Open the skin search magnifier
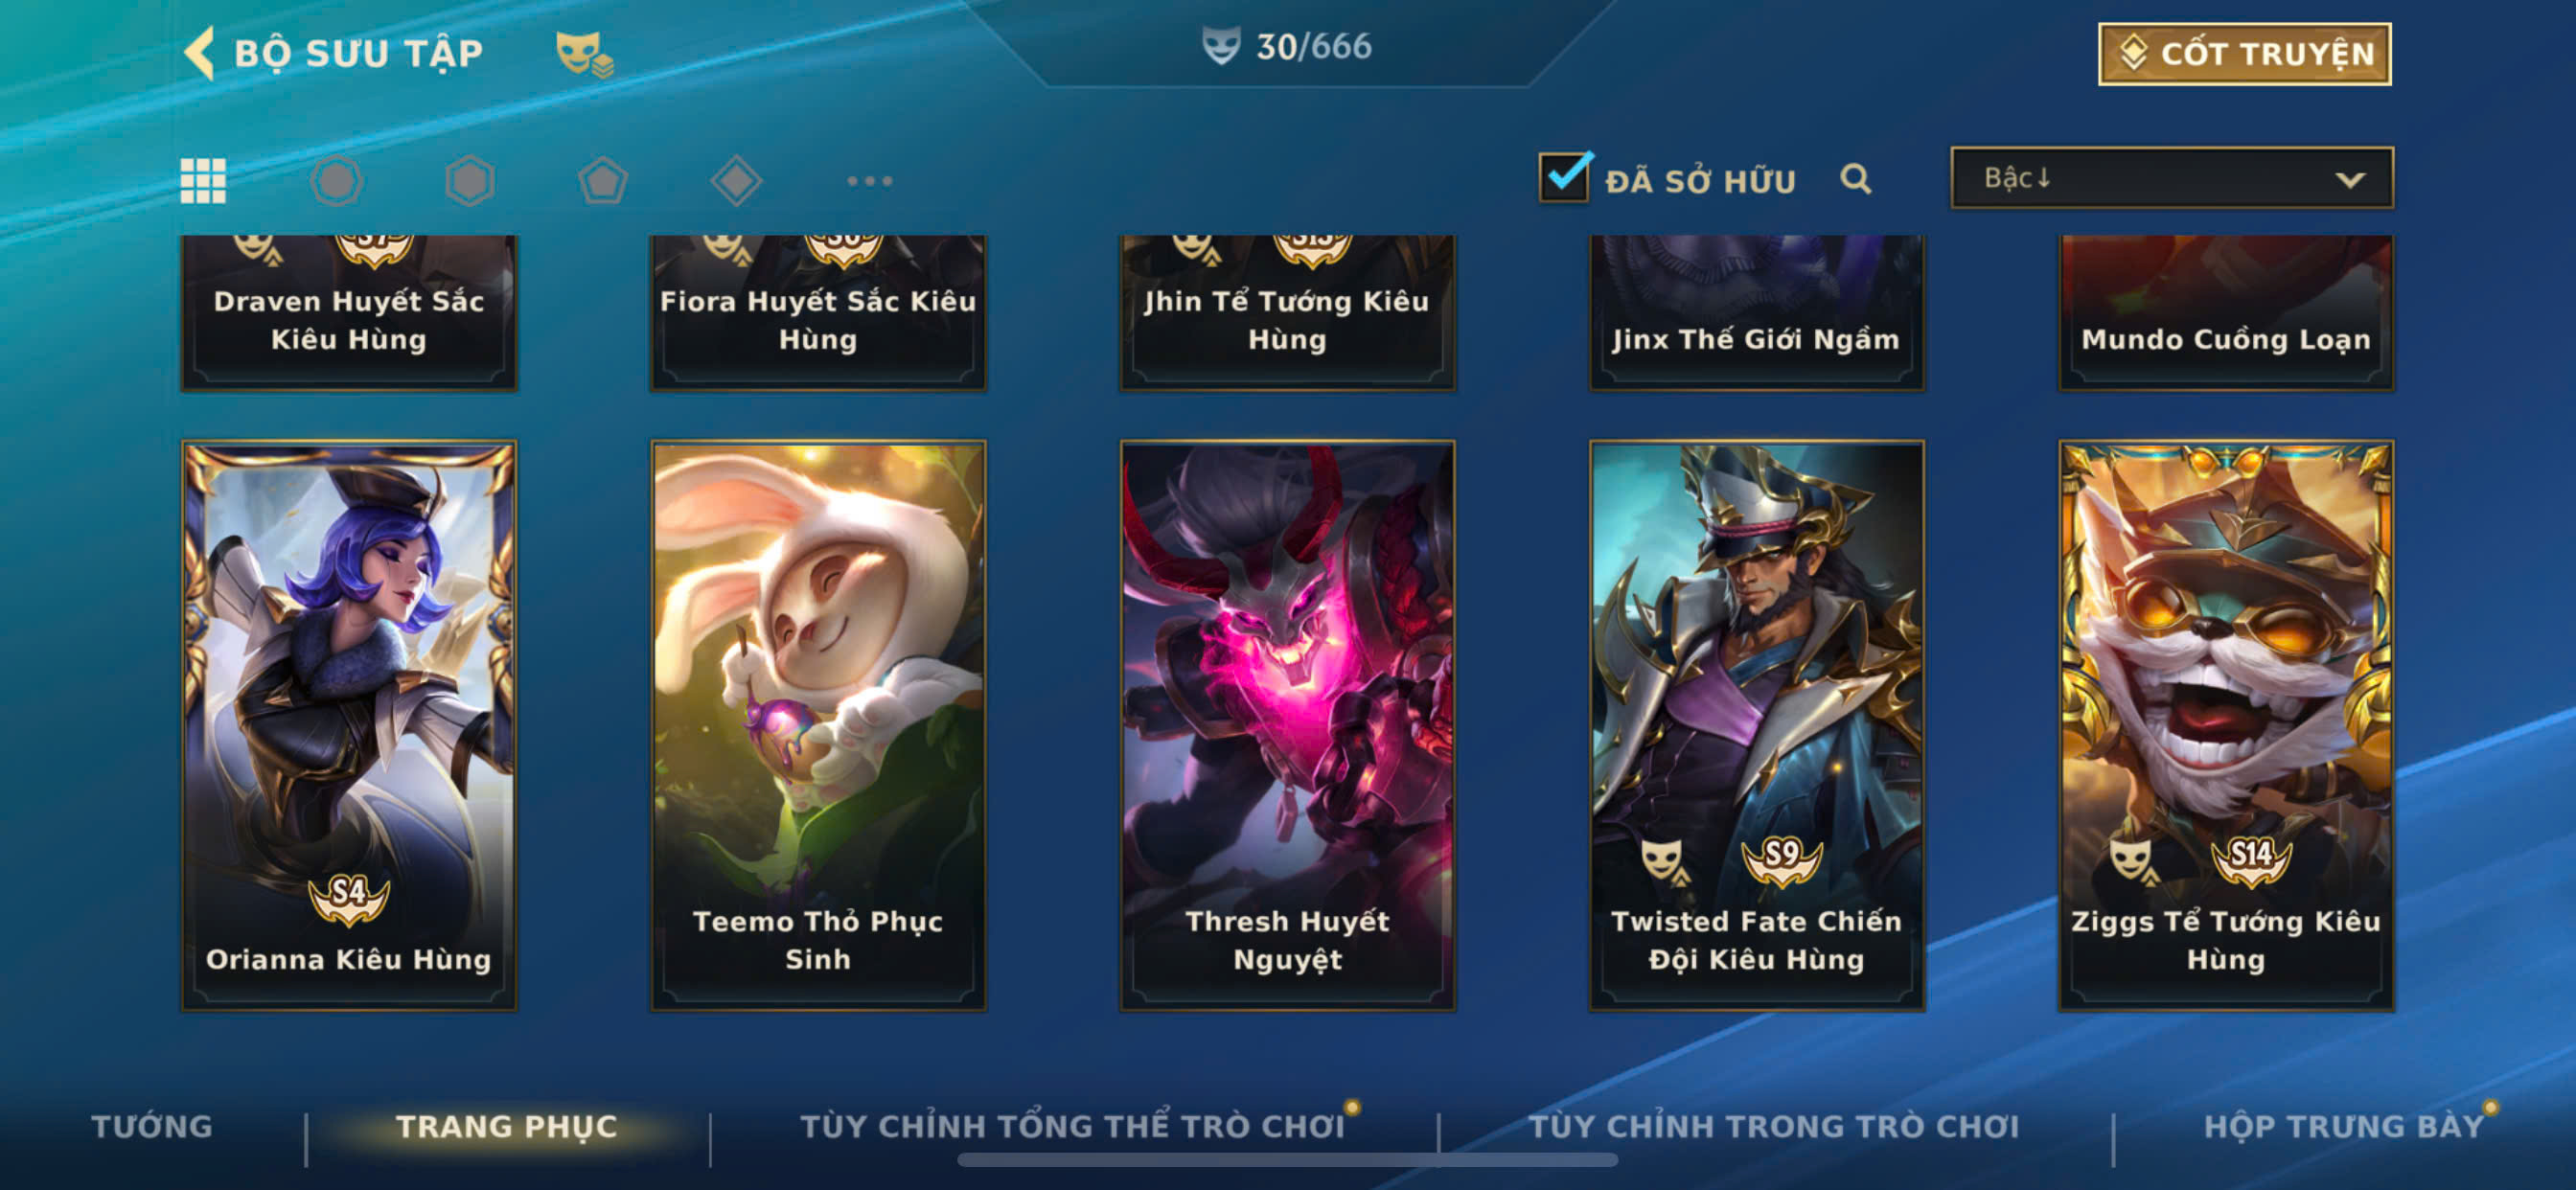 point(1855,179)
